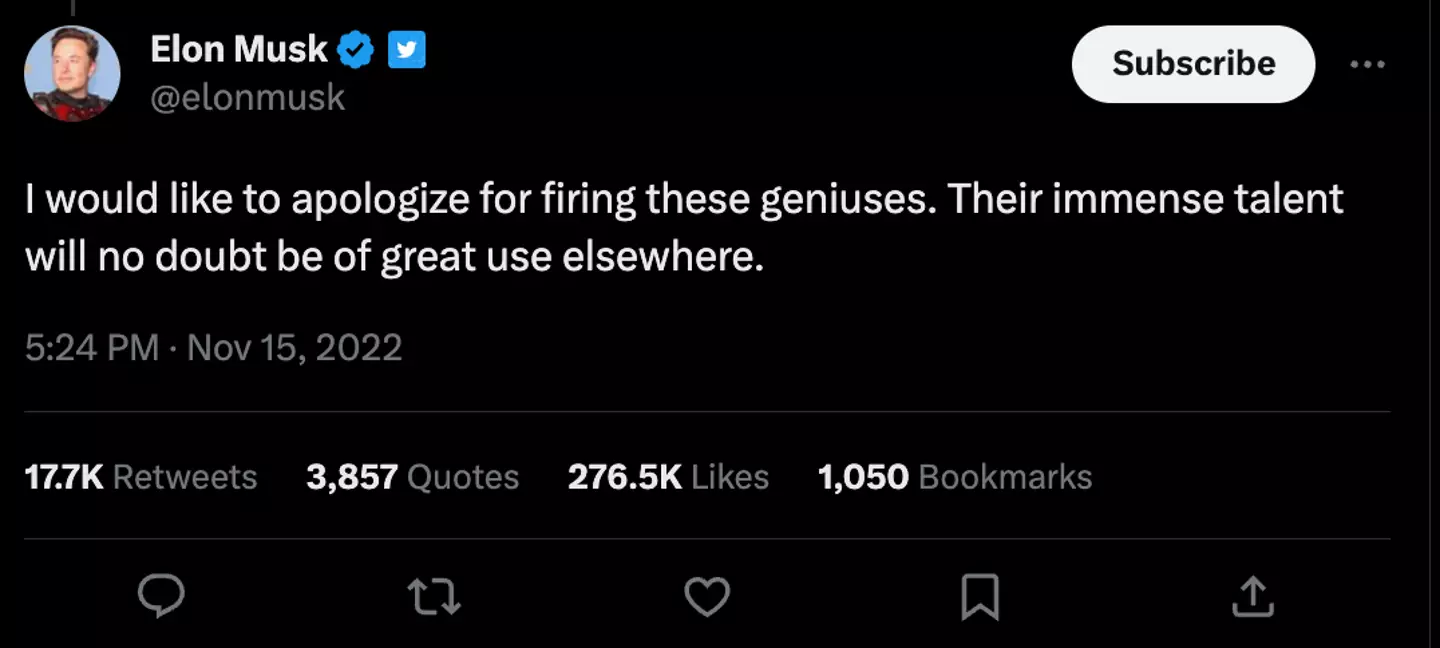The image size is (1440, 648).
Task: Open Elon Musk's profile picture
Action: click(72, 73)
